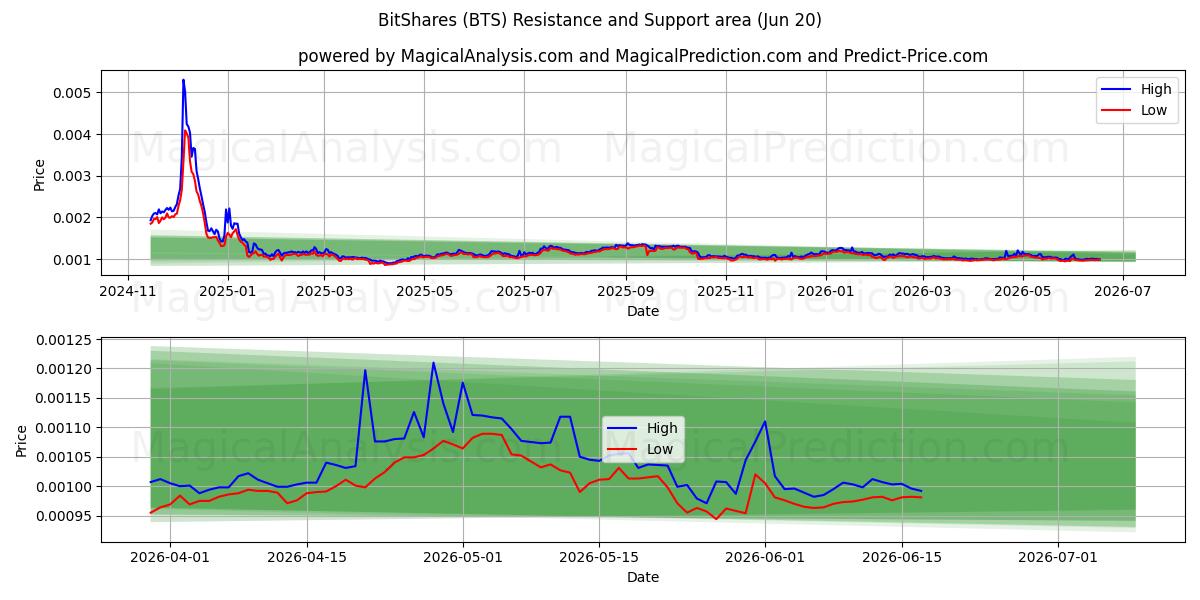
Task: Click the top chart x-axis date 2026-05
Action: pos(1023,291)
